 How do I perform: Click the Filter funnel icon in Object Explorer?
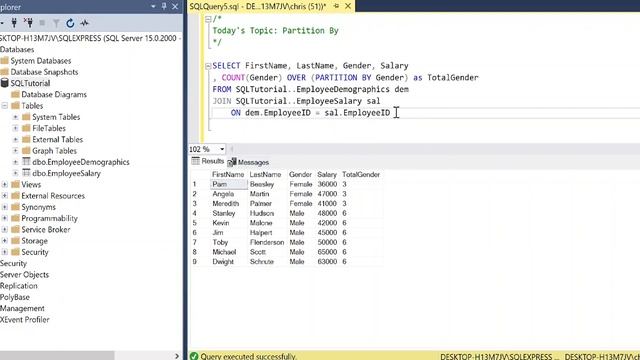click(x=56, y=23)
